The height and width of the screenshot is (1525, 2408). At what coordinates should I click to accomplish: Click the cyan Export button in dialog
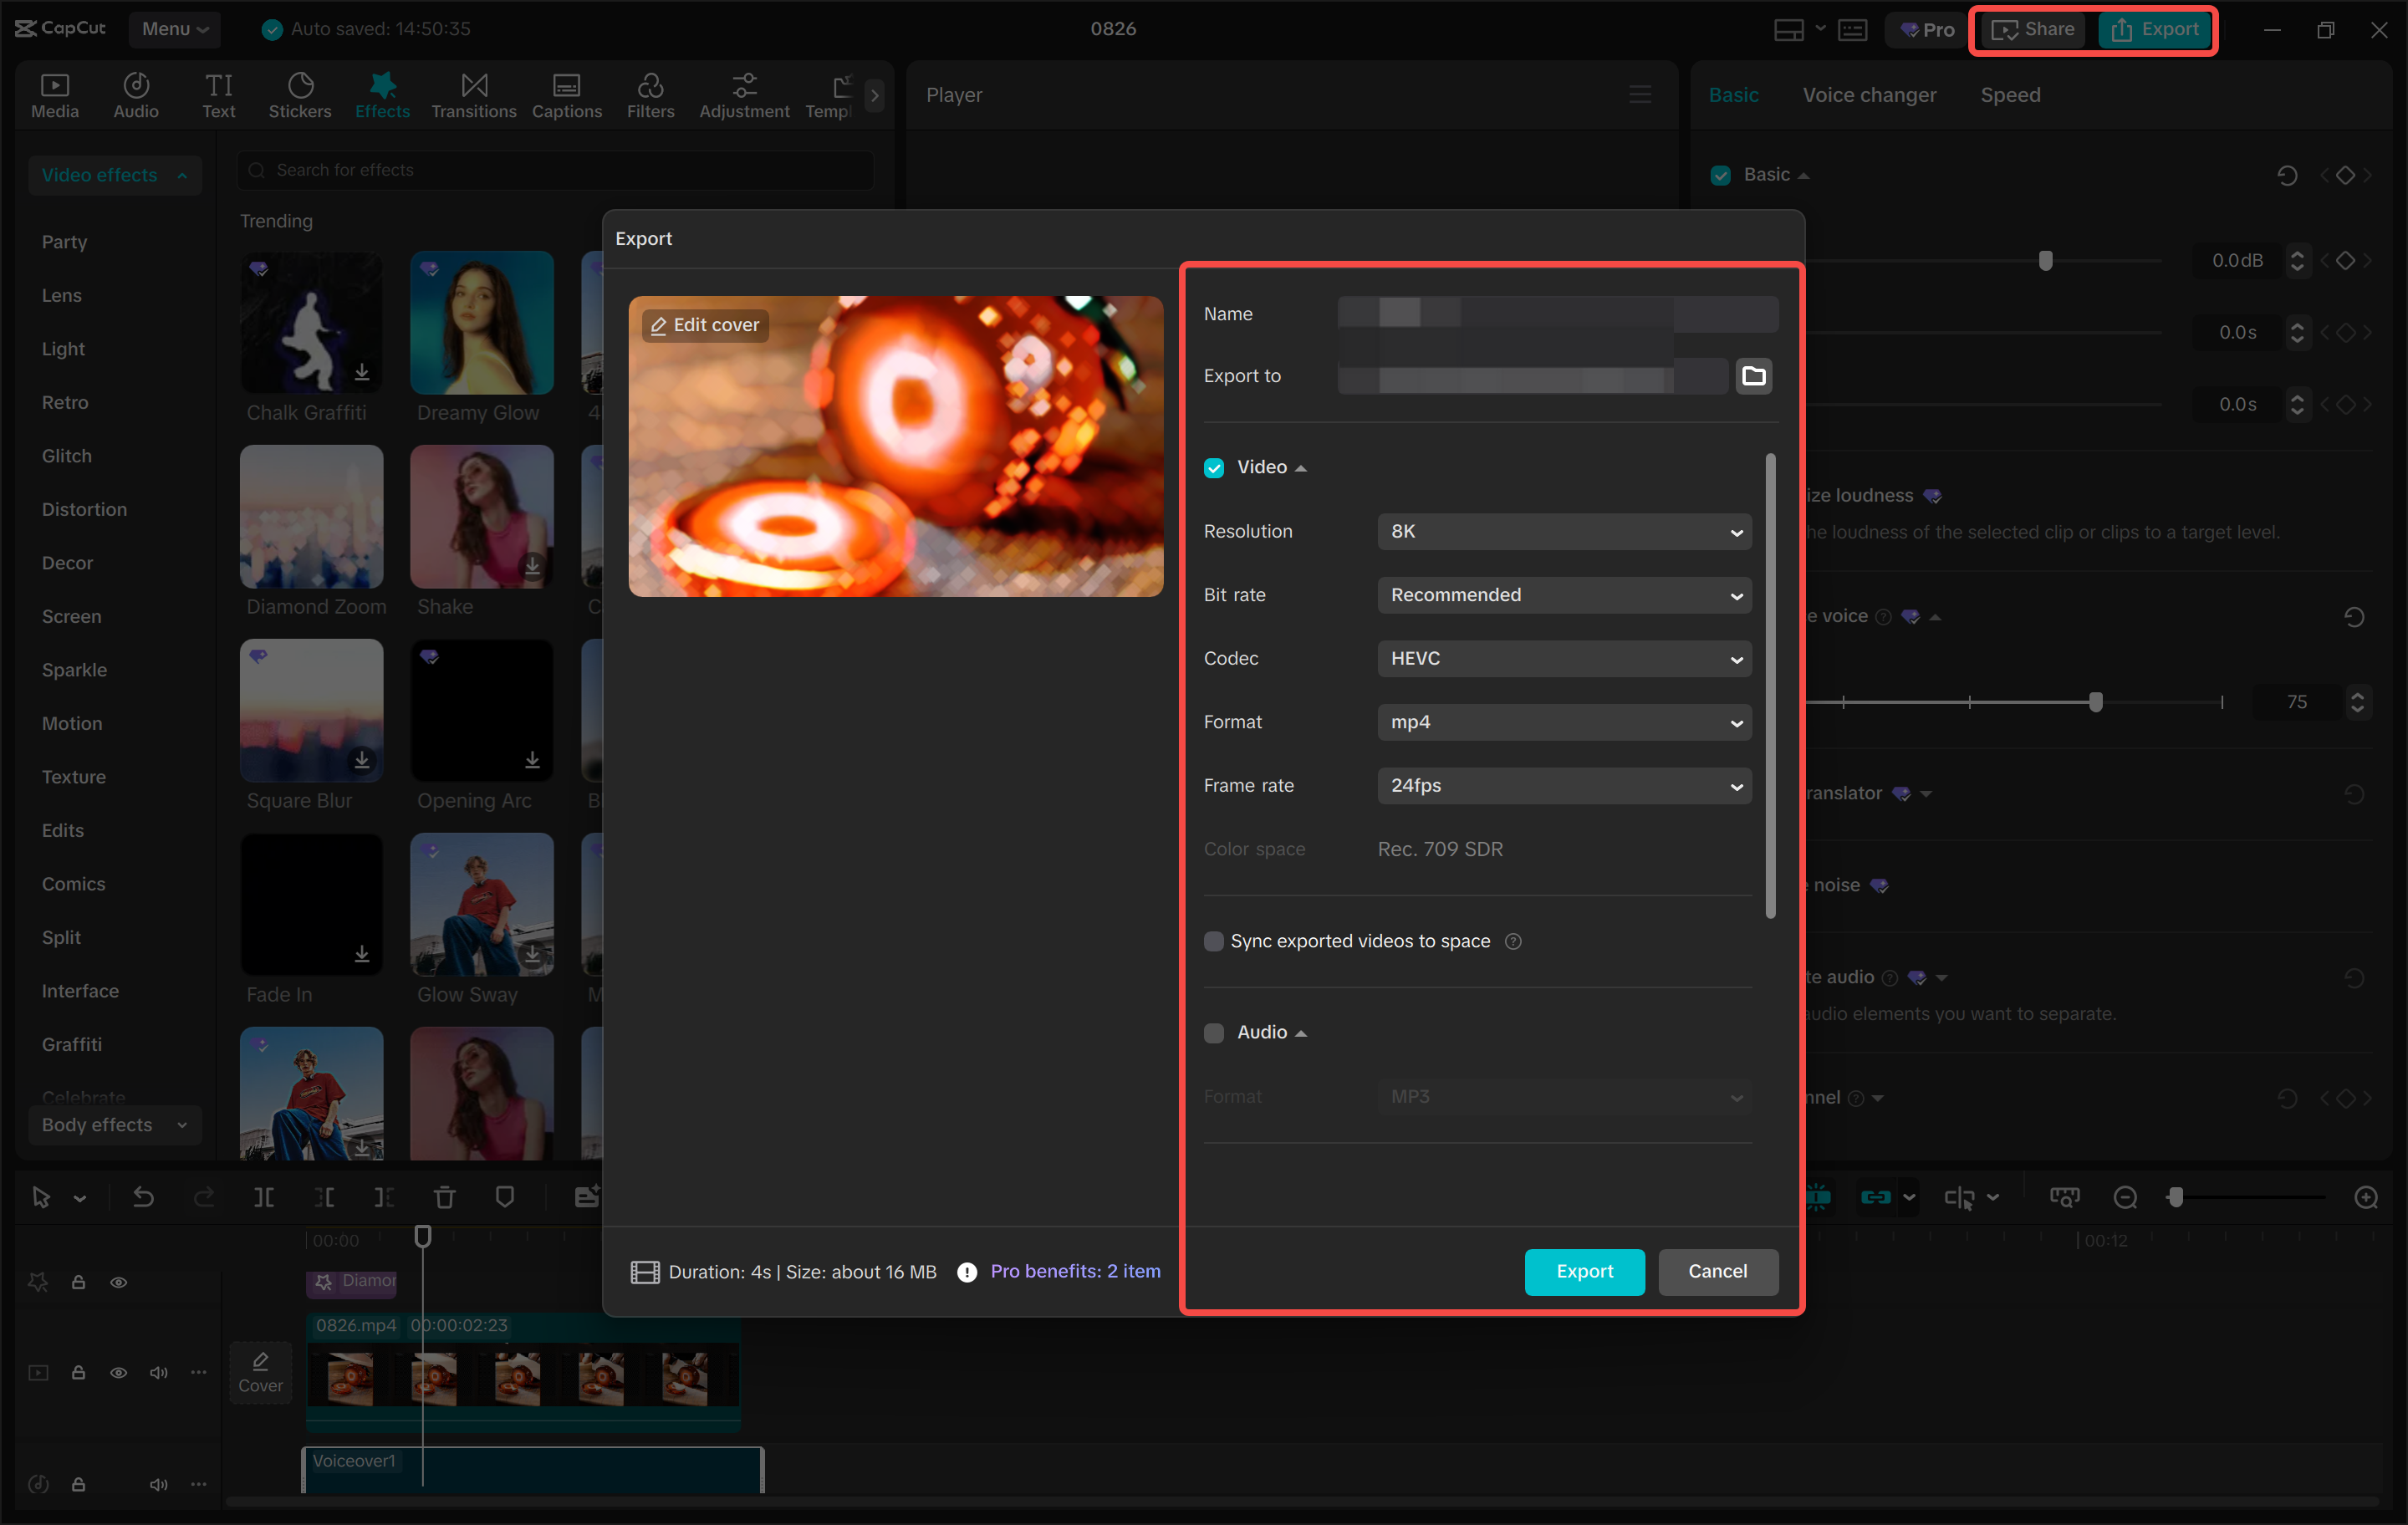[1584, 1271]
